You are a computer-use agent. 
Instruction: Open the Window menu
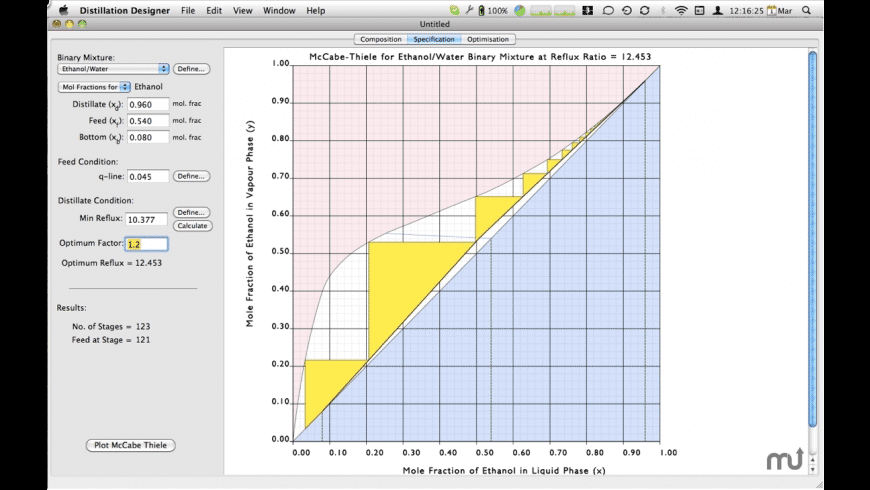click(279, 11)
